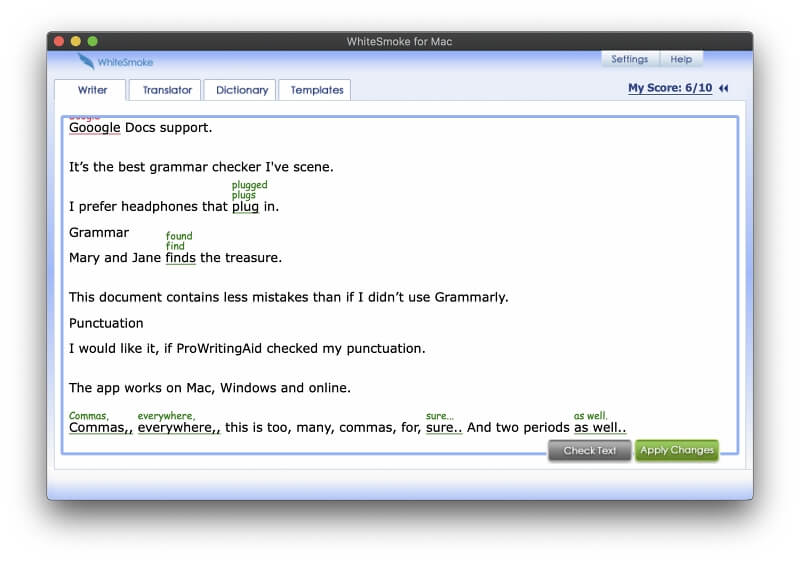Switch to the Translator tab
800x562 pixels.
166,90
